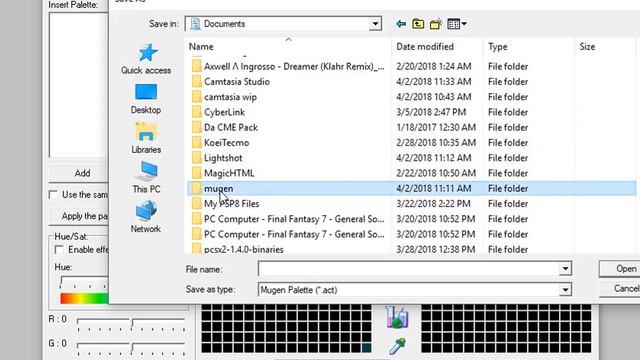Open Network in the places bar
Screen dimensions: 640x360
[146, 217]
